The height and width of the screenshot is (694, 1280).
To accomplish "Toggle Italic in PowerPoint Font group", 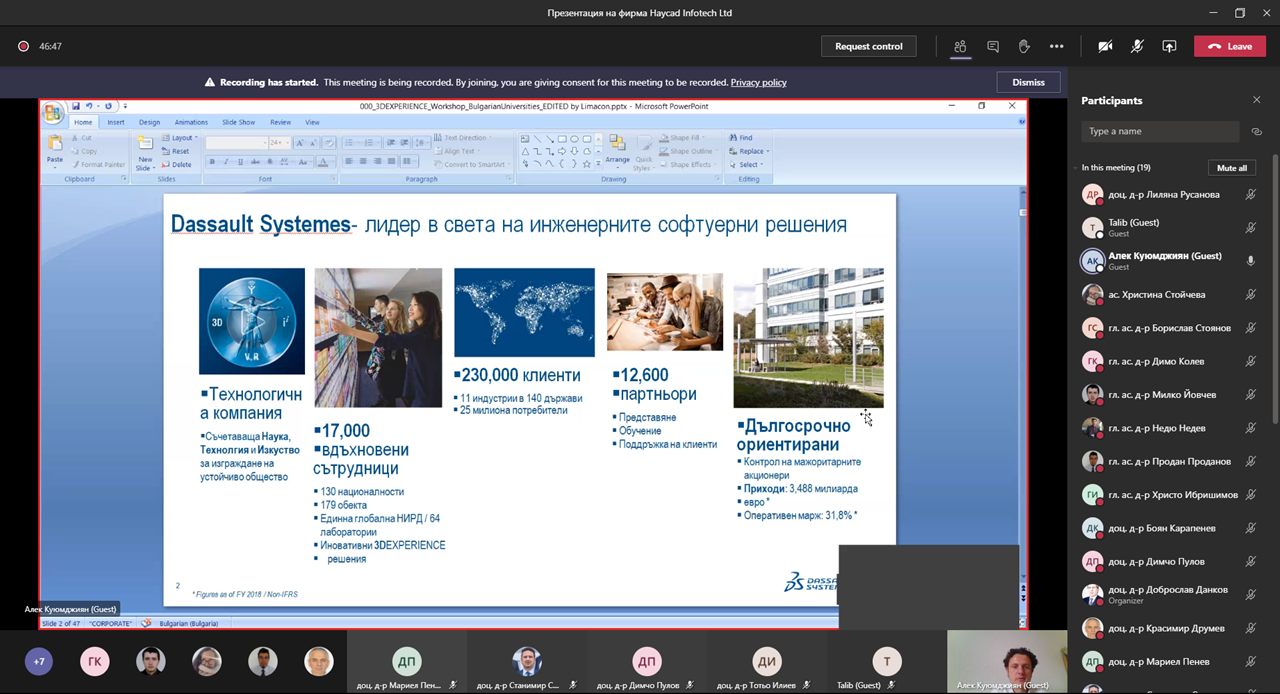I will [x=226, y=161].
